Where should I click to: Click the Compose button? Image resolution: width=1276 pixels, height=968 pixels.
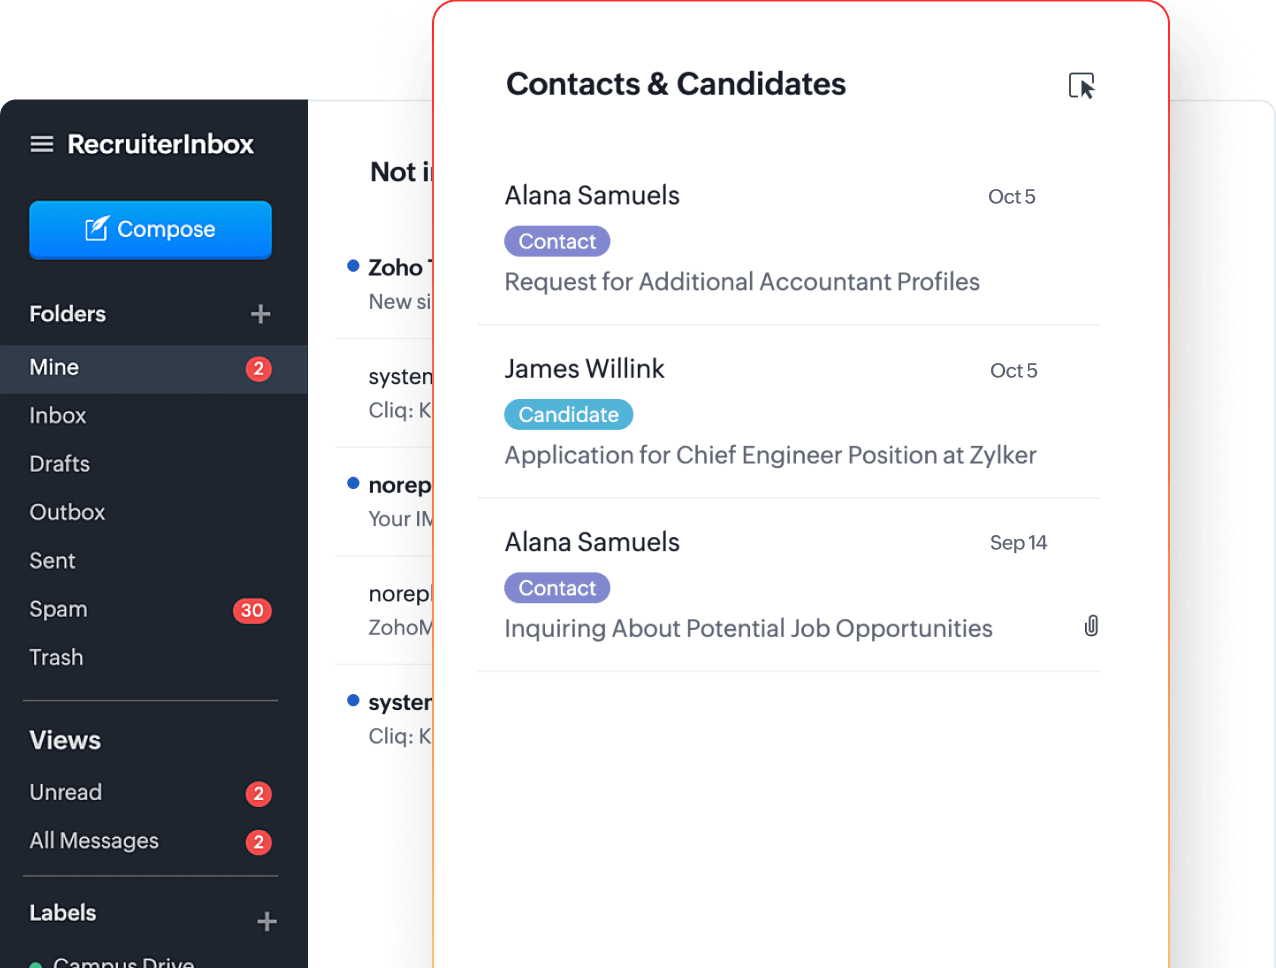[150, 229]
